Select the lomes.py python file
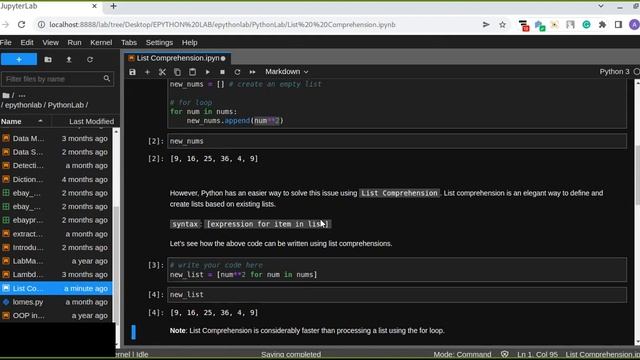This screenshot has width=640, height=360. 56,302
